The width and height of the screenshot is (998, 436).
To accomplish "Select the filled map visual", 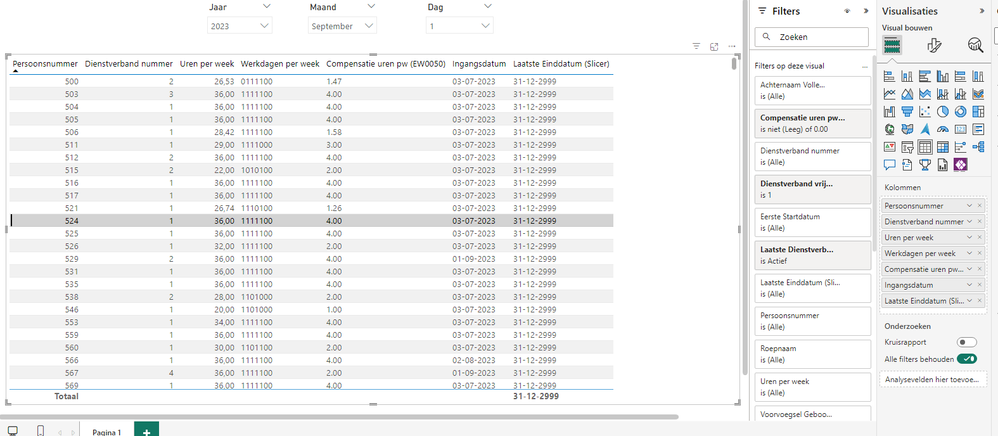I will (x=908, y=129).
